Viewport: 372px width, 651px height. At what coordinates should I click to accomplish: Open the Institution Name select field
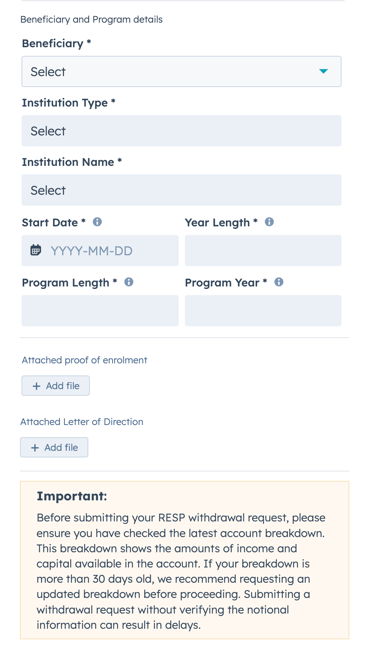tap(181, 190)
